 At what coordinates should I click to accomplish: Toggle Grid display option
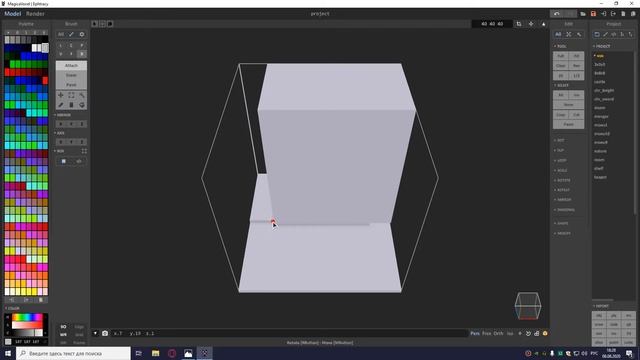(79, 335)
